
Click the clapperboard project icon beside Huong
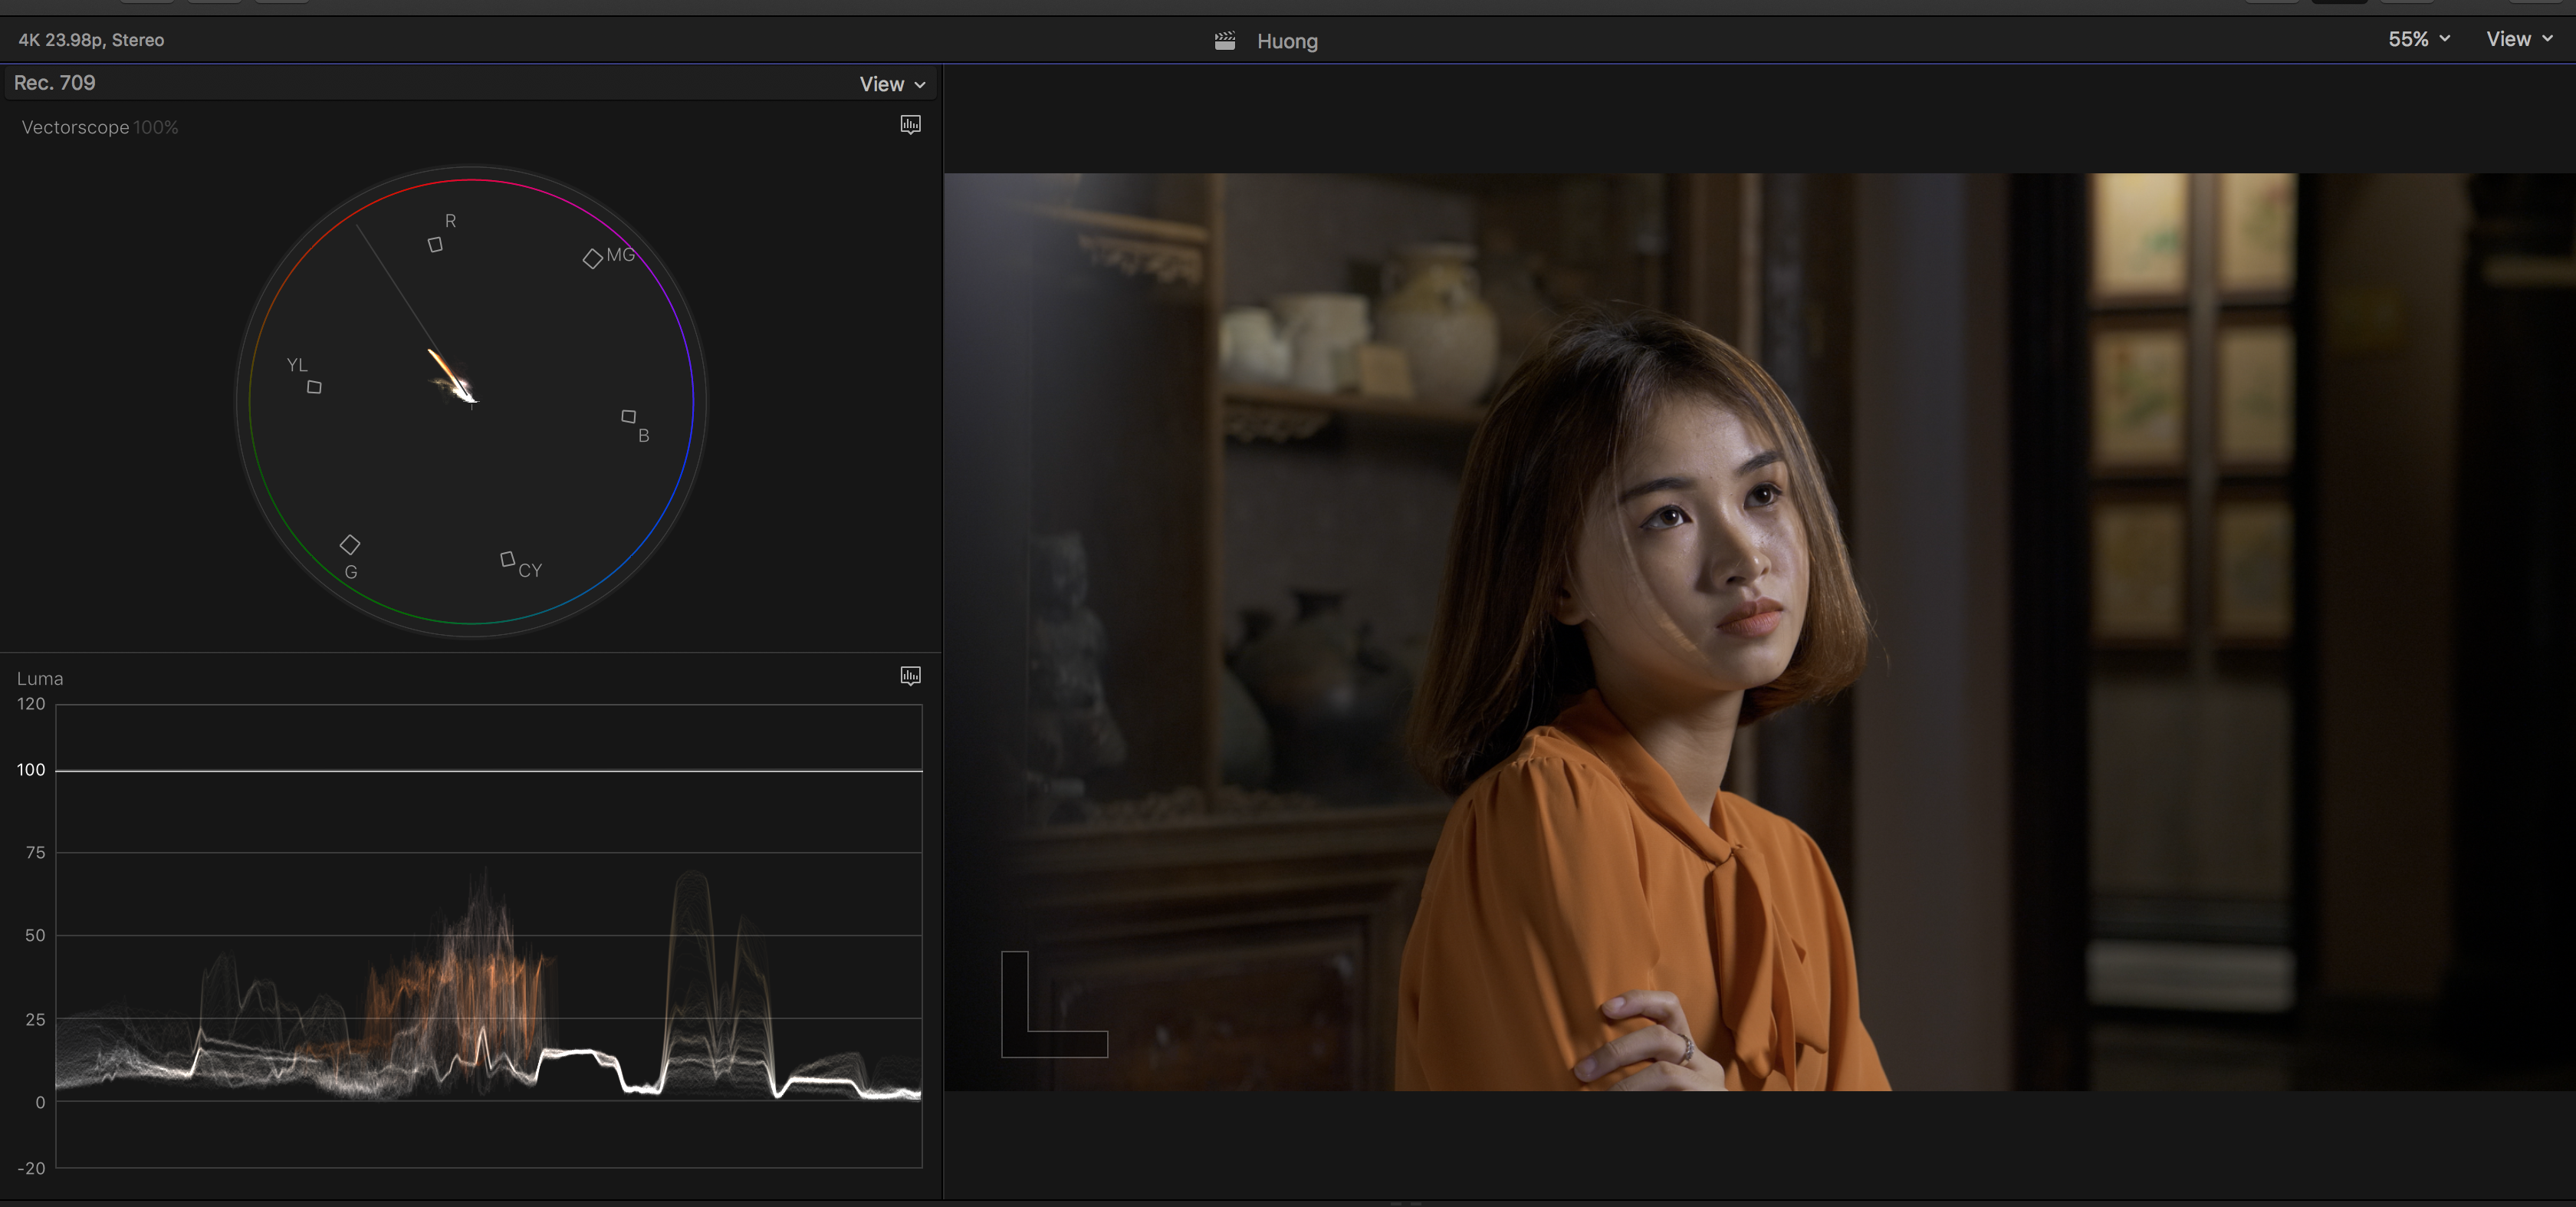[1225, 41]
